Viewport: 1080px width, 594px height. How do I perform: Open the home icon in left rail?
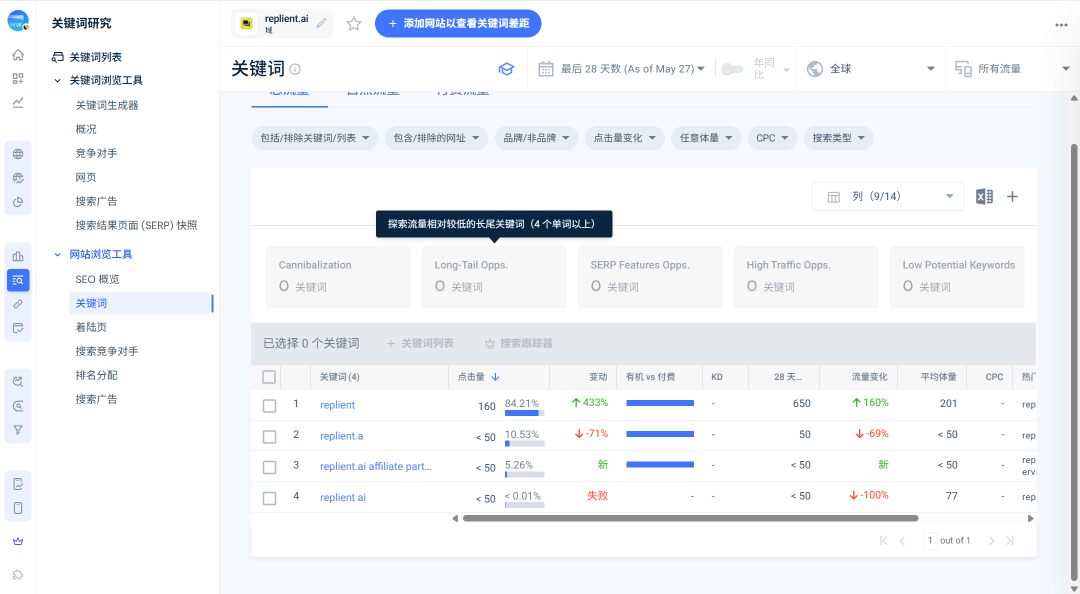point(18,55)
